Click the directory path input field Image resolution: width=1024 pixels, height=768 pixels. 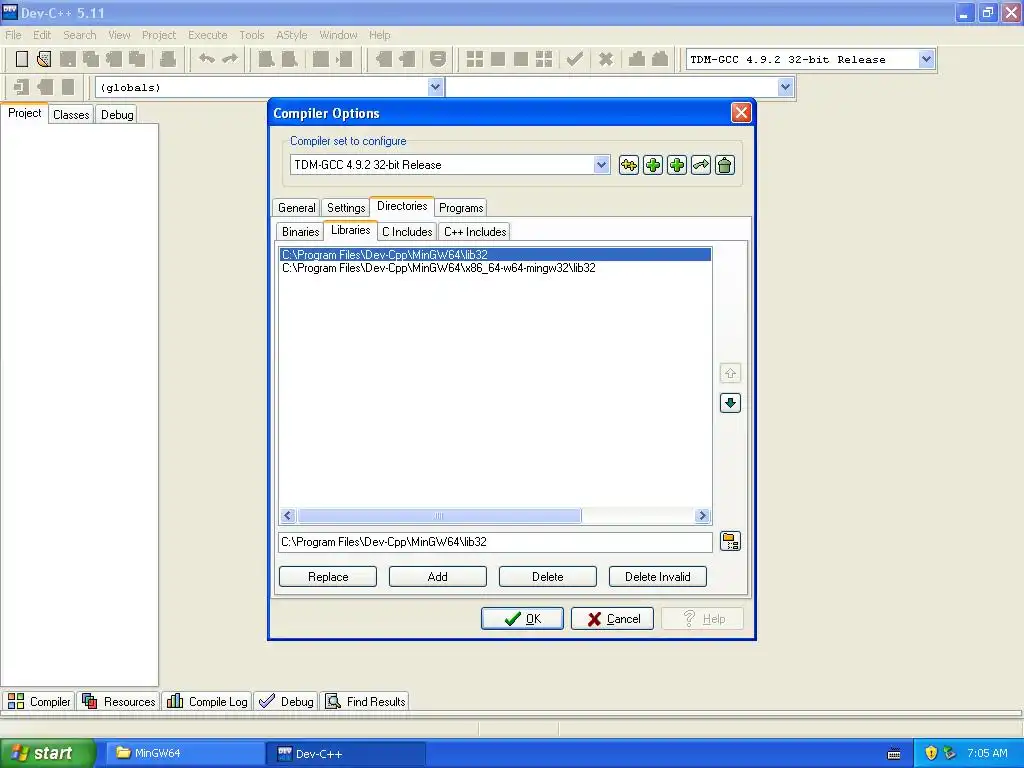(x=495, y=542)
